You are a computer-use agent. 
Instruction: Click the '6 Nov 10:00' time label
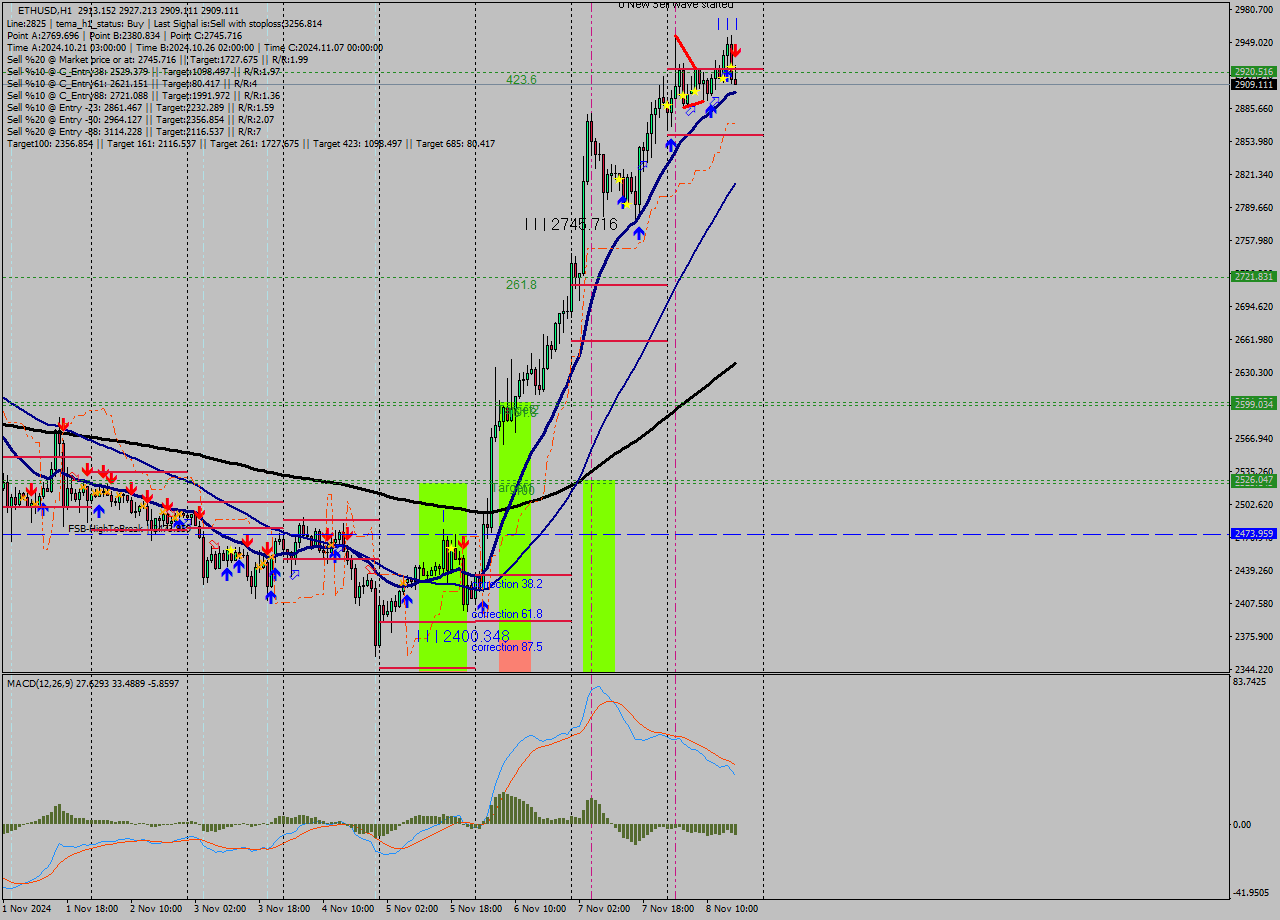540,909
